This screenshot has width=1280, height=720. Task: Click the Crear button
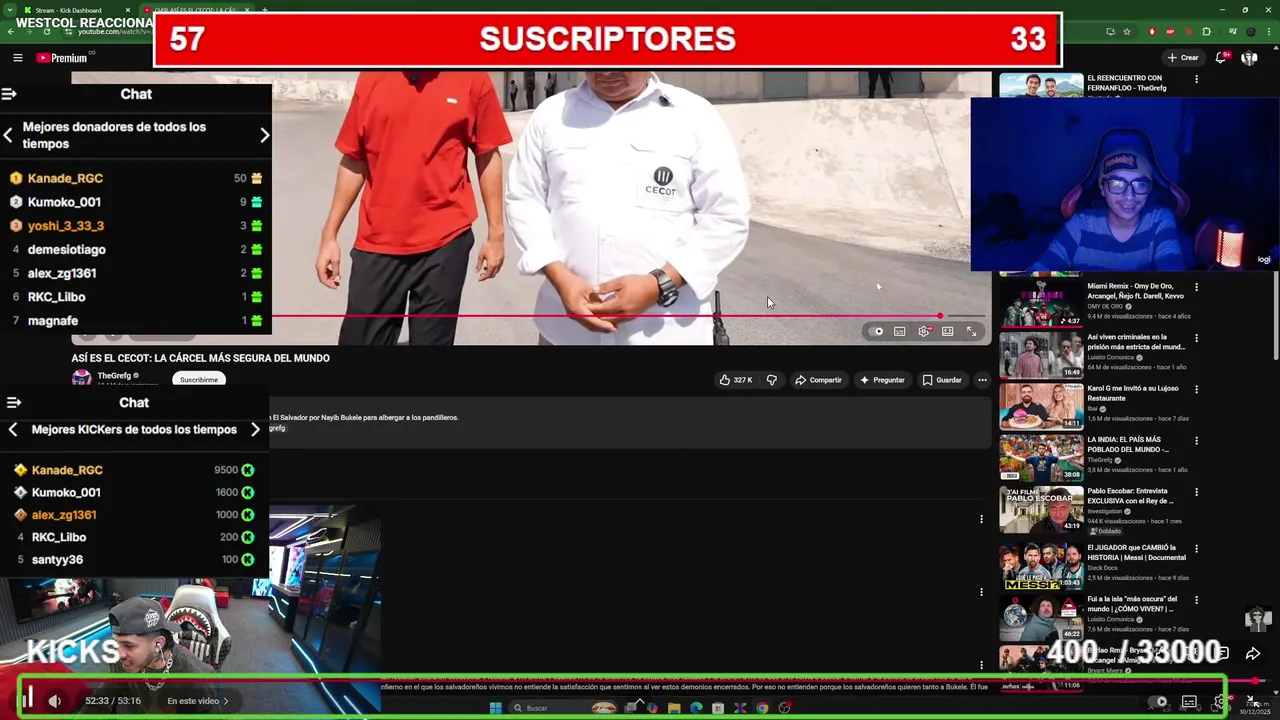pyautogui.click(x=1182, y=58)
